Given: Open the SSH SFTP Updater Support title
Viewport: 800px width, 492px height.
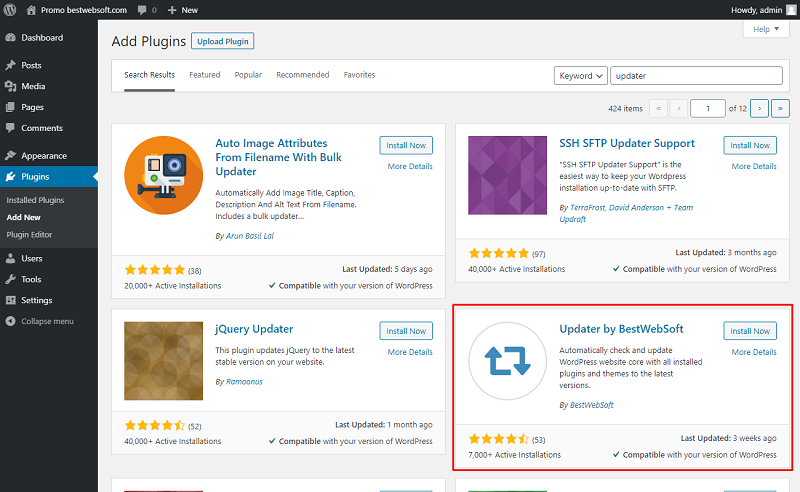Looking at the screenshot, I should (x=627, y=143).
